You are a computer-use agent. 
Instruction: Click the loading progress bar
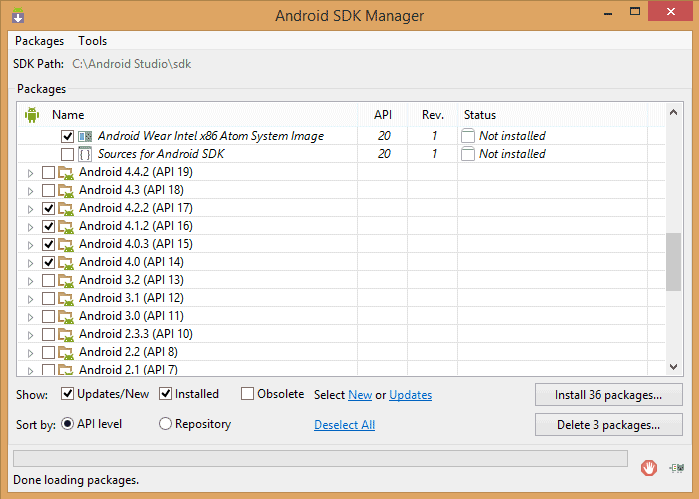tap(321, 458)
